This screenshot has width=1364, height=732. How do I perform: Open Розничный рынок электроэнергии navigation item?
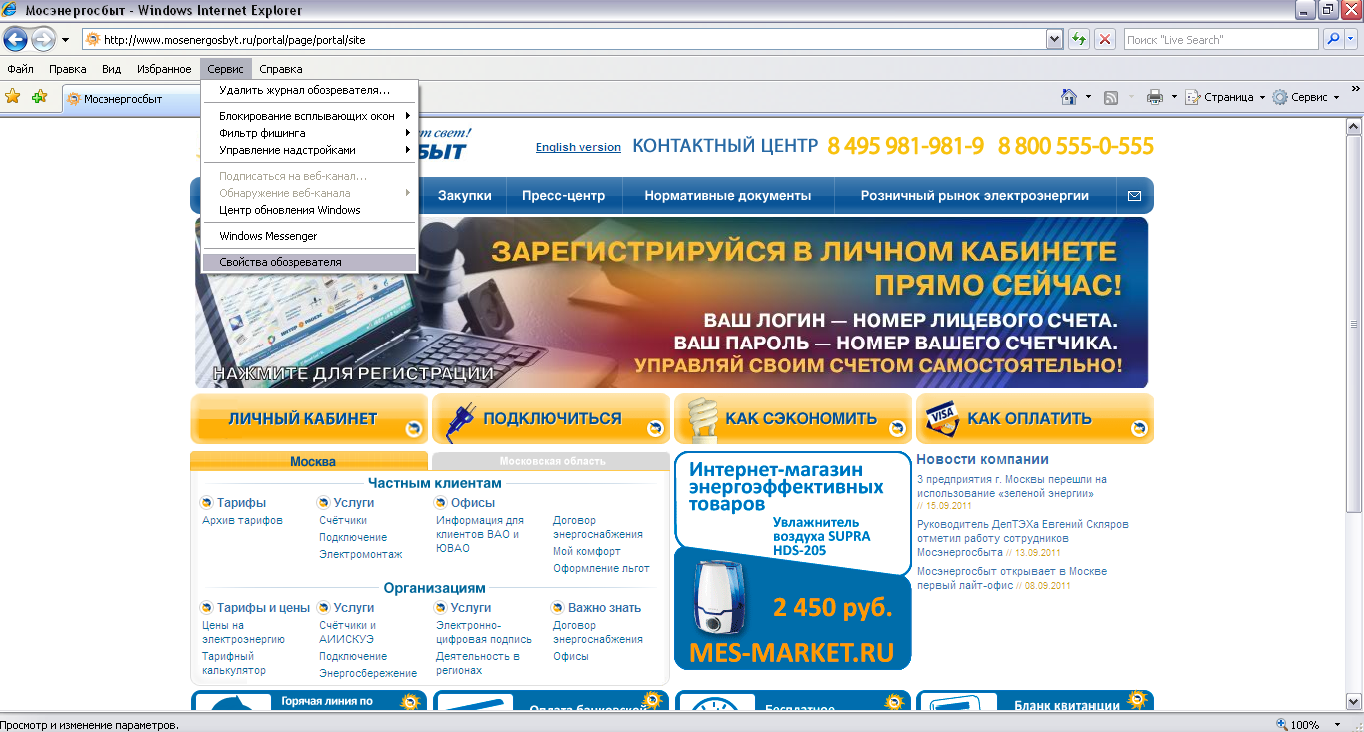[x=974, y=196]
